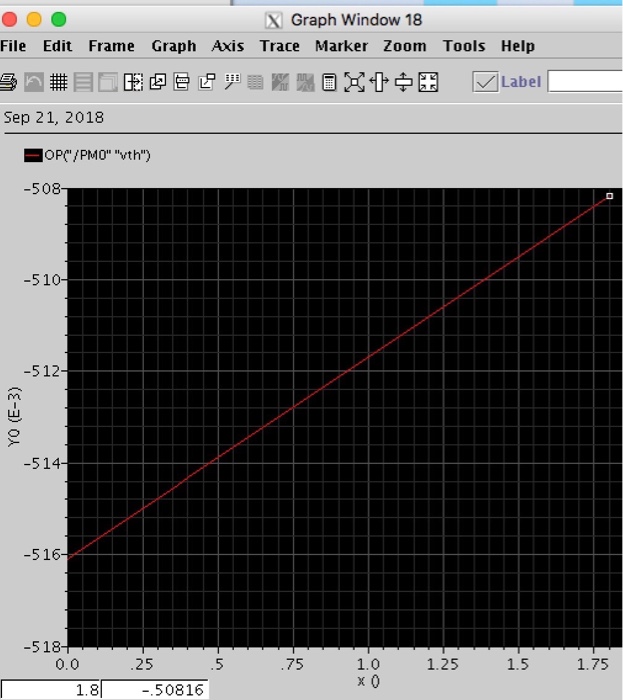Image resolution: width=623 pixels, height=700 pixels.
Task: Click the -508 Y-axis tick label
Action: tap(42, 189)
